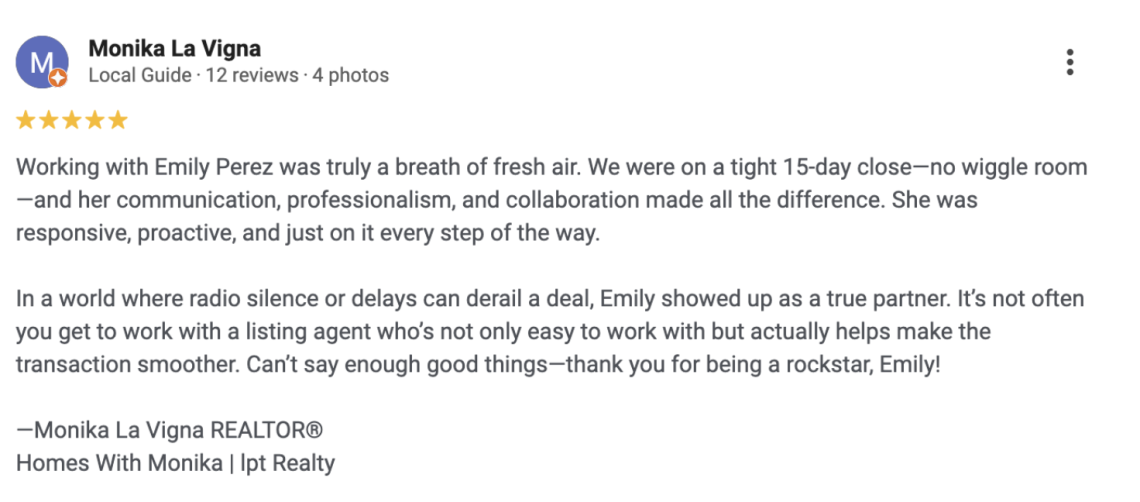Click the Local Guide label under the name

(140, 75)
